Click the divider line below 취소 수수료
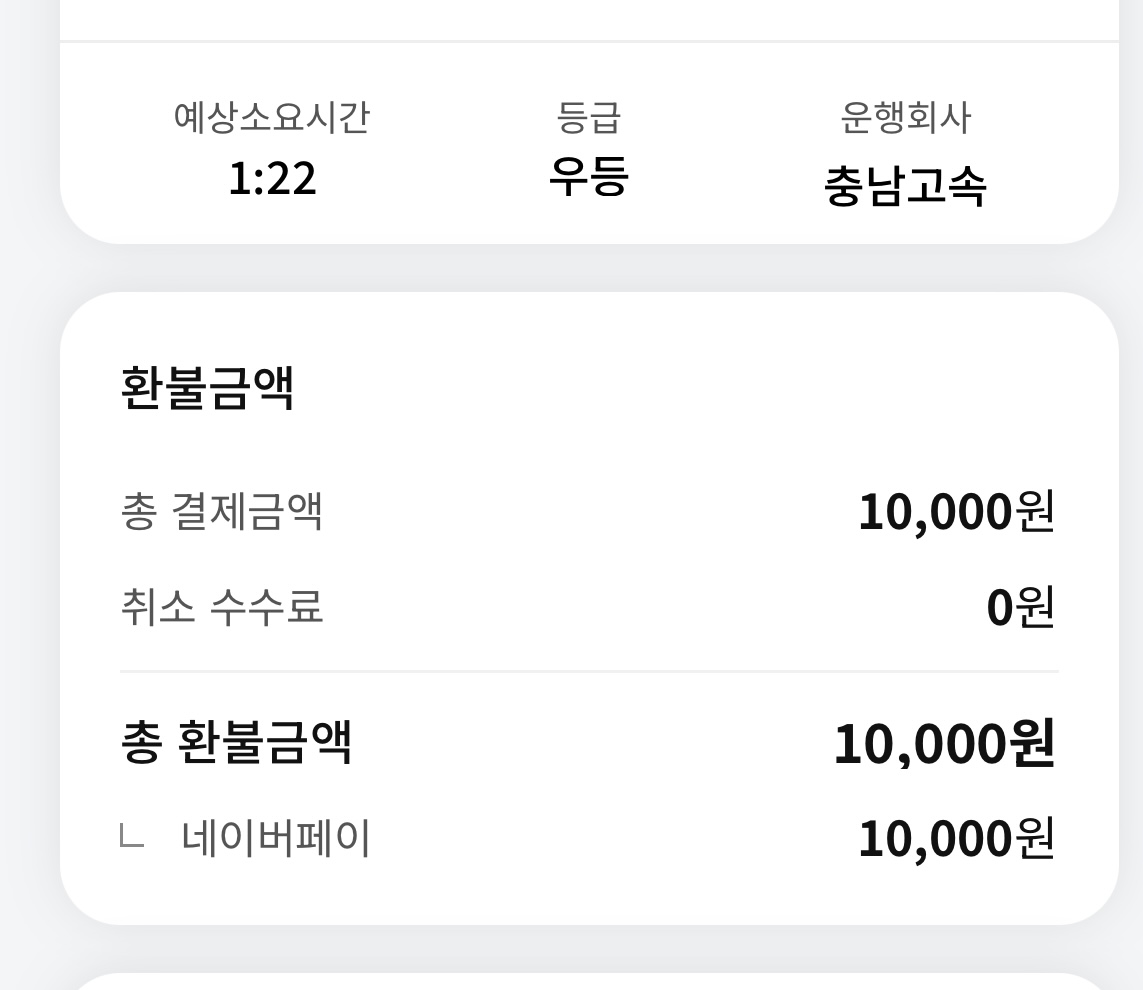This screenshot has height=990, width=1143. click(x=588, y=671)
